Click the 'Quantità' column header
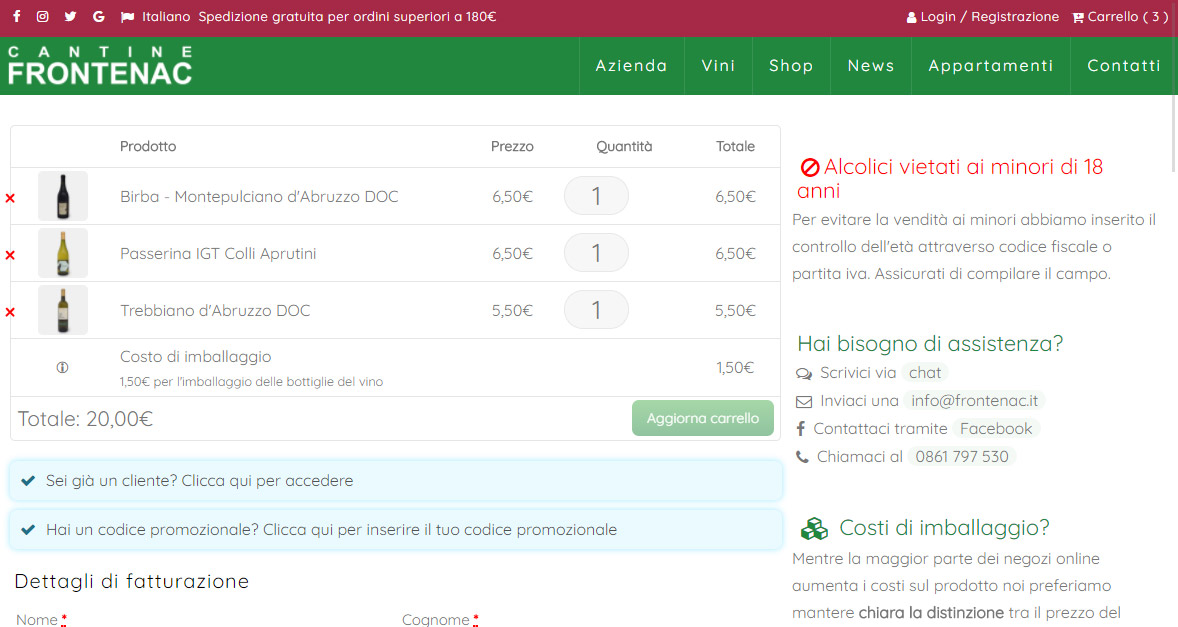This screenshot has width=1178, height=627. (624, 146)
